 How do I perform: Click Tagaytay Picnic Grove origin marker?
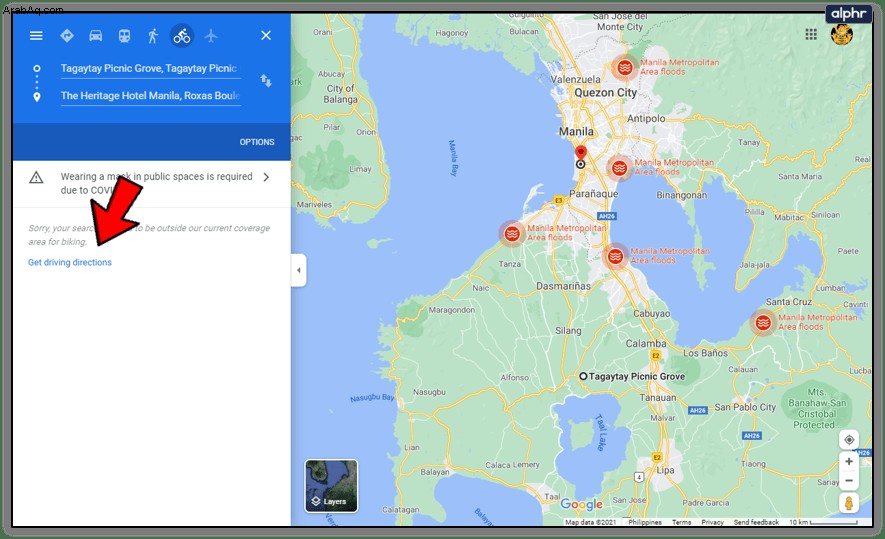click(584, 376)
